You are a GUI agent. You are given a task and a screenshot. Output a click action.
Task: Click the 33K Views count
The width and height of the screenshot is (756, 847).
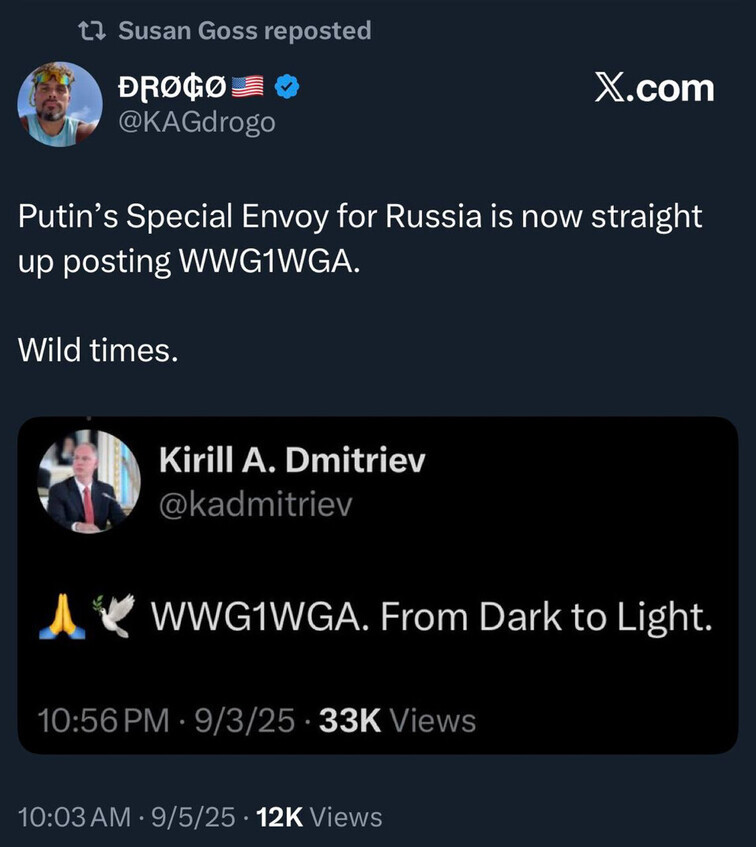pyautogui.click(x=397, y=720)
